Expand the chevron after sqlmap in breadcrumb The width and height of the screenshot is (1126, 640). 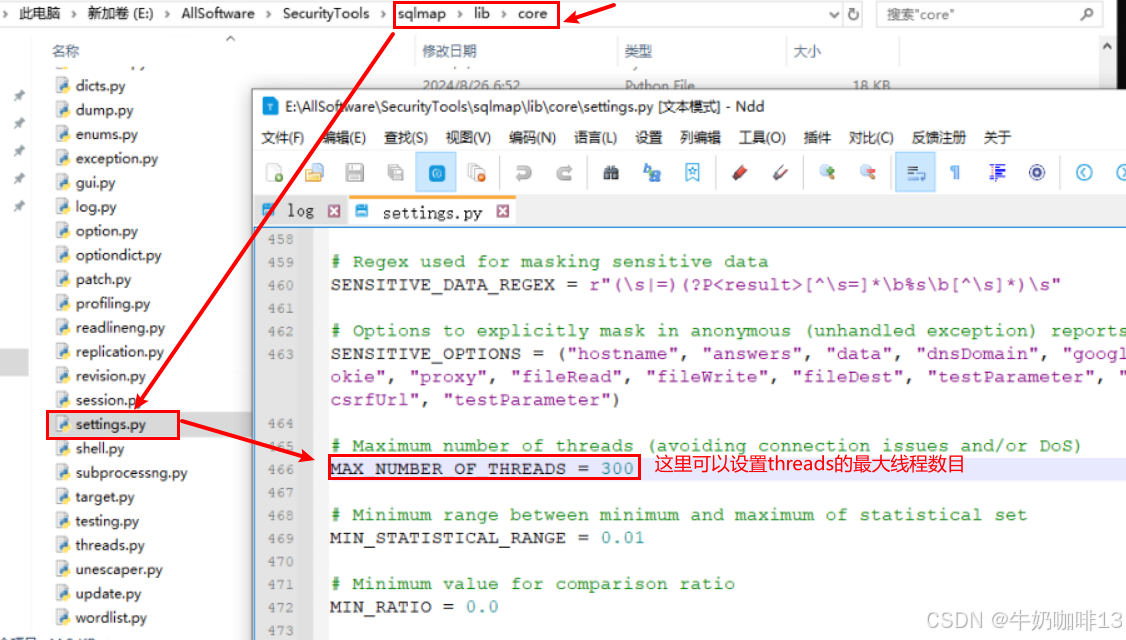click(x=460, y=14)
